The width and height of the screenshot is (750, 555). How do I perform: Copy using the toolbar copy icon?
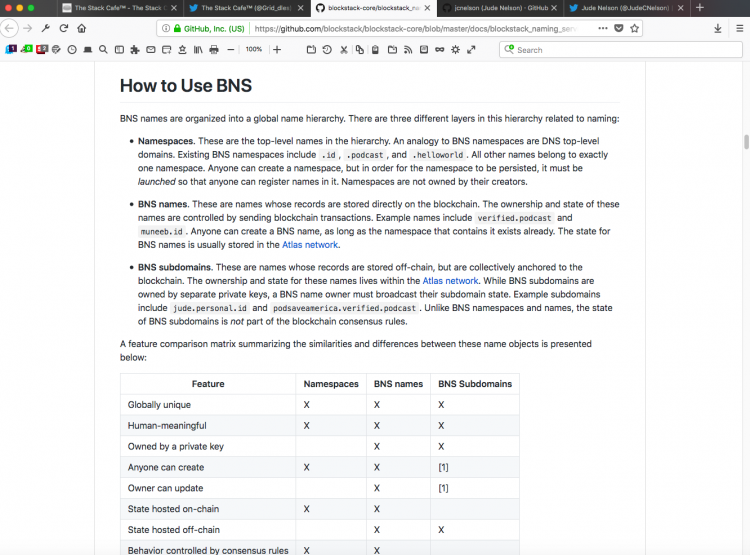click(360, 50)
